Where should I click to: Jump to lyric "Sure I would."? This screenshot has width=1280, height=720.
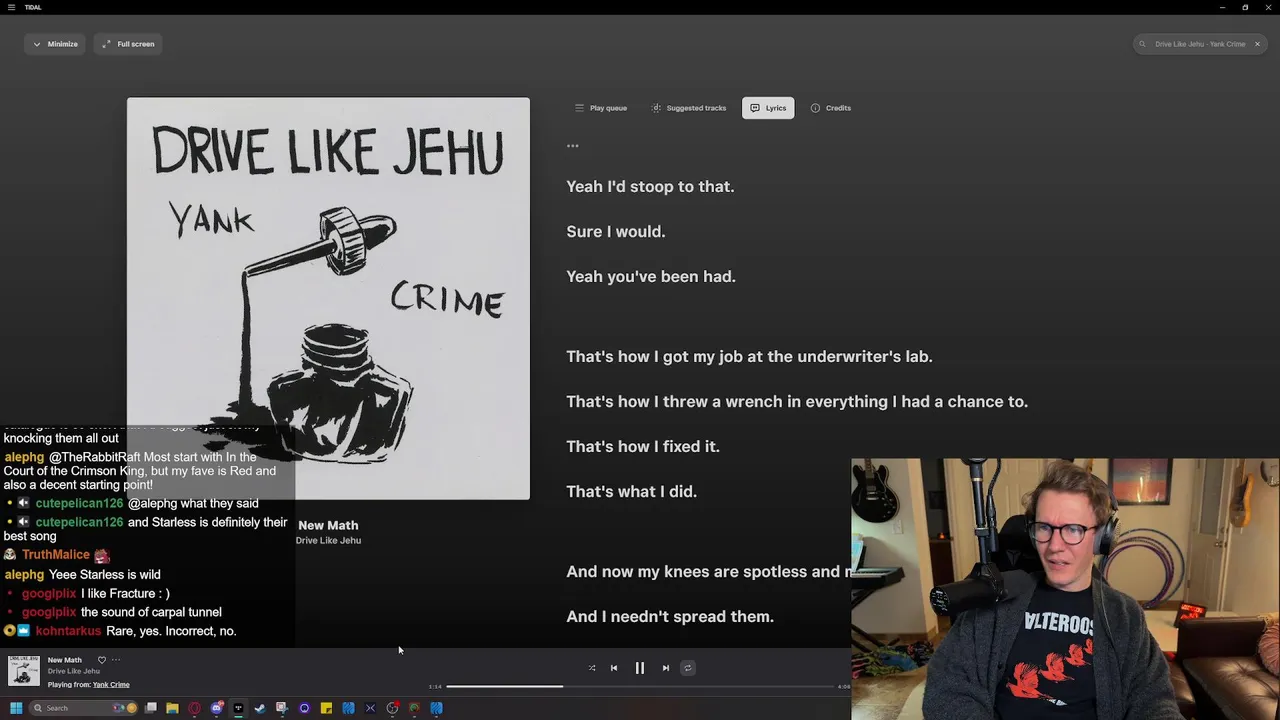pos(616,231)
